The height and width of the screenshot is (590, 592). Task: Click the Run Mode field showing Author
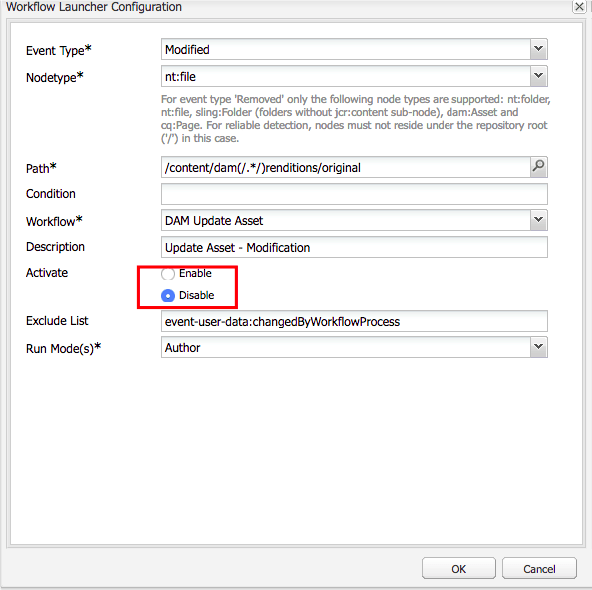click(x=346, y=347)
